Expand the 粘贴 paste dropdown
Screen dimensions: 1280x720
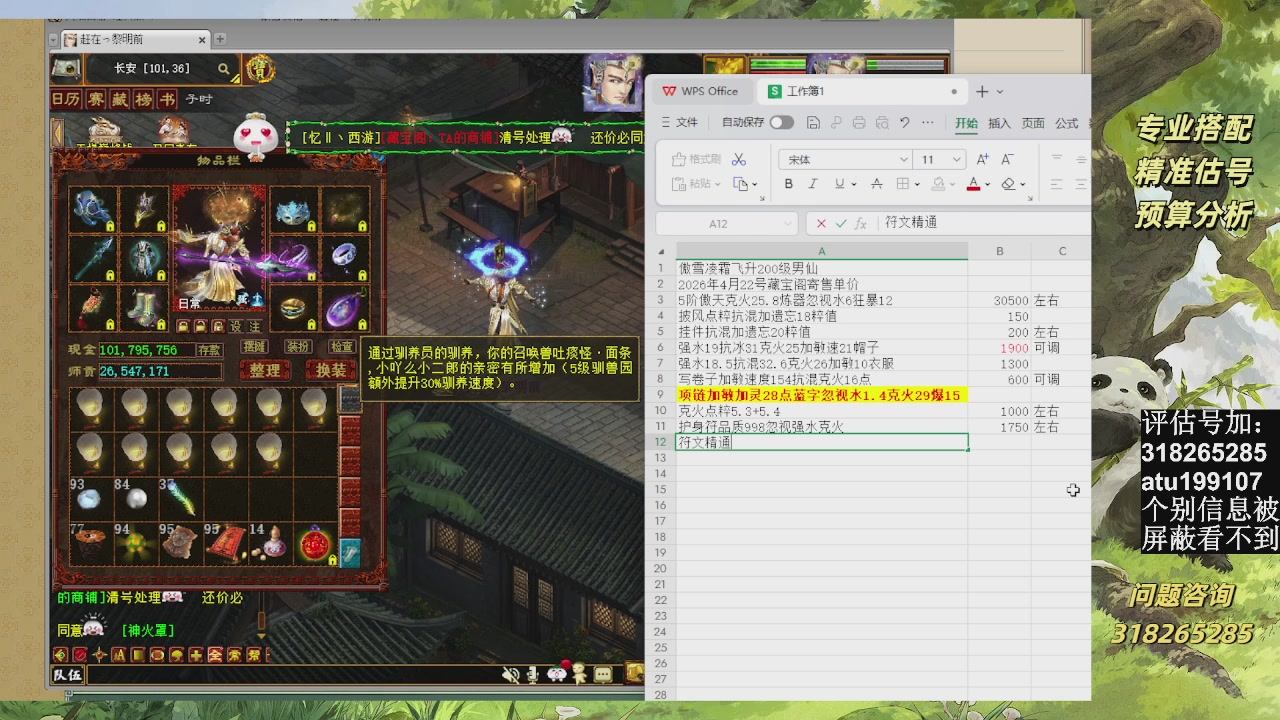tap(717, 185)
